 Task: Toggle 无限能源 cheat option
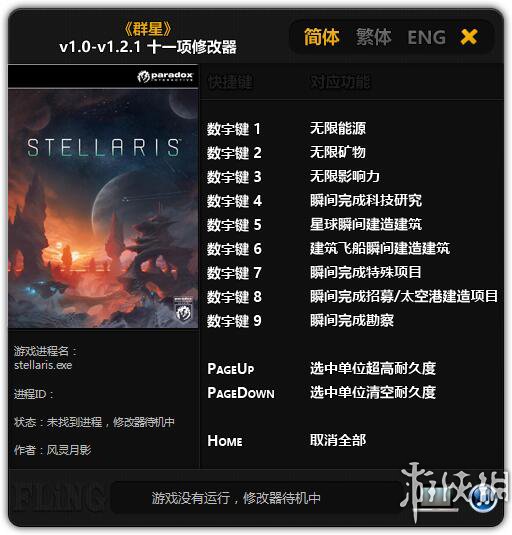pos(338,129)
